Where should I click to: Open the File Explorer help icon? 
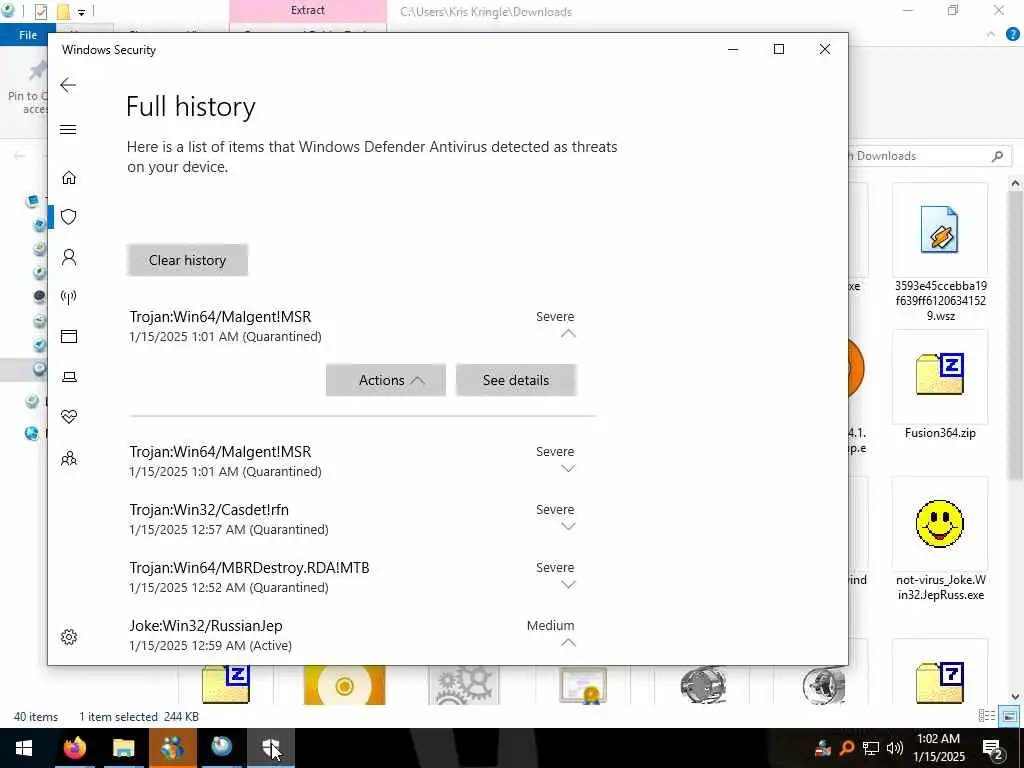click(1013, 35)
